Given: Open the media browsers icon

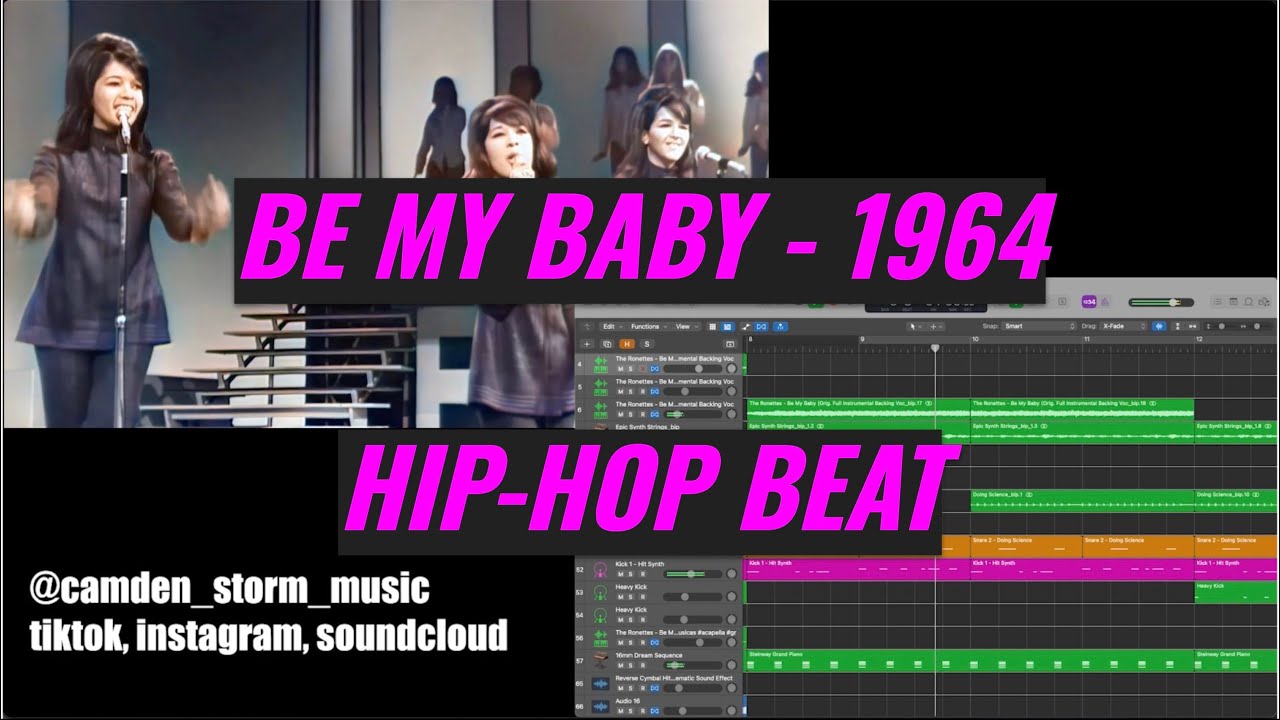Looking at the screenshot, I should 1264,302.
